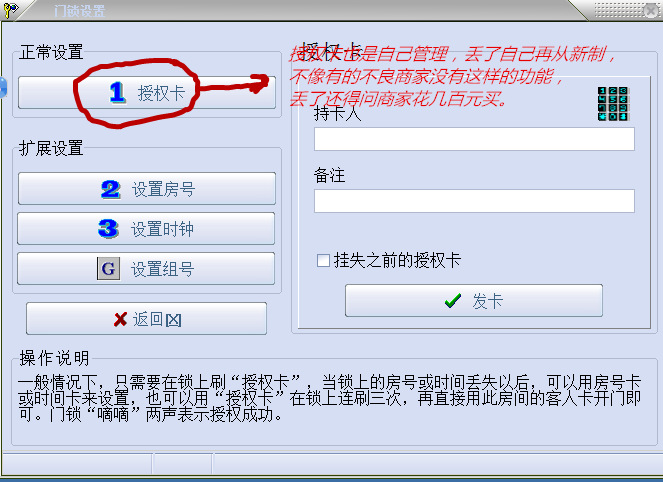Screen dimensions: 663x482
Task: Open the numeric keypad icon
Action: (614, 104)
